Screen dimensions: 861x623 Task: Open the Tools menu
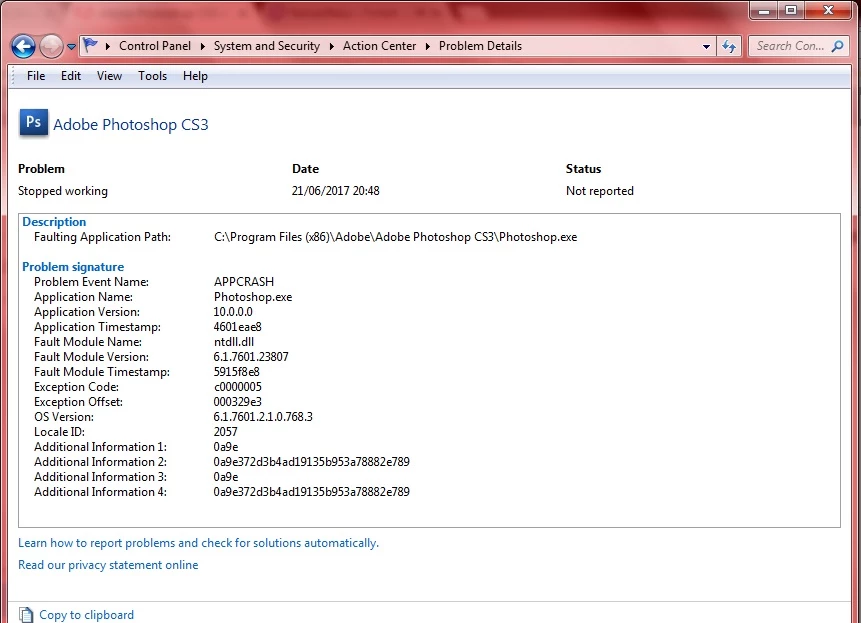tap(152, 76)
